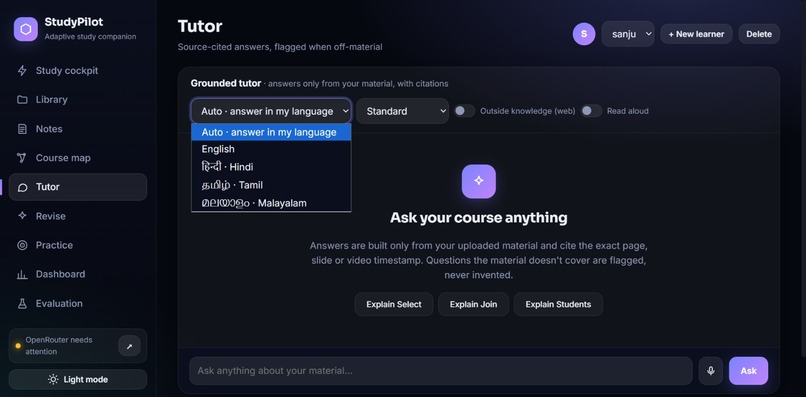
Task: Click the Grounded tutor label
Action: coord(226,83)
